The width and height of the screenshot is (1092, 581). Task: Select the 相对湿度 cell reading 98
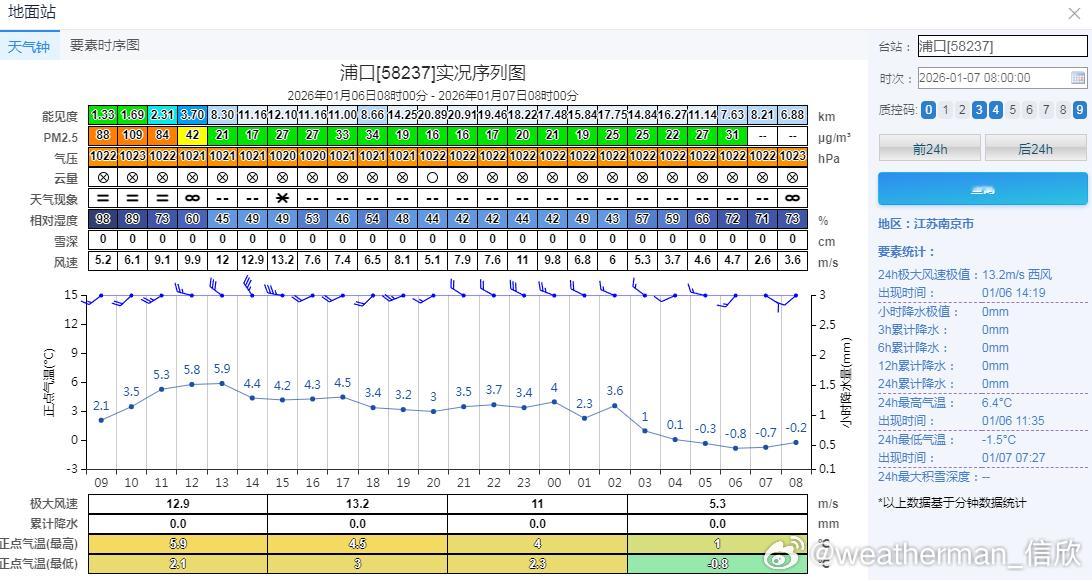click(x=103, y=219)
